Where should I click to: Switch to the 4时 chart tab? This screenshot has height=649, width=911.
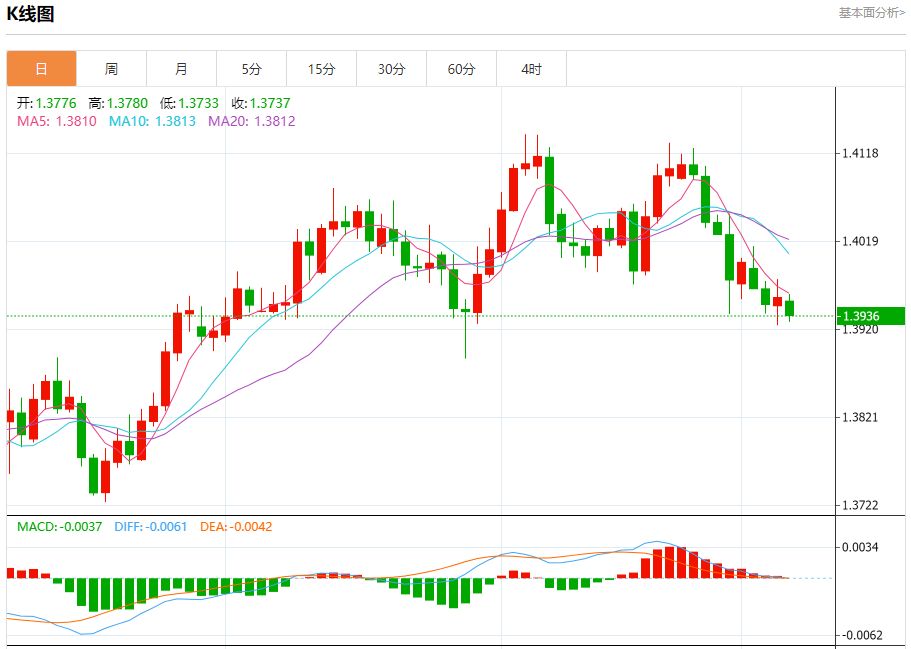click(531, 69)
